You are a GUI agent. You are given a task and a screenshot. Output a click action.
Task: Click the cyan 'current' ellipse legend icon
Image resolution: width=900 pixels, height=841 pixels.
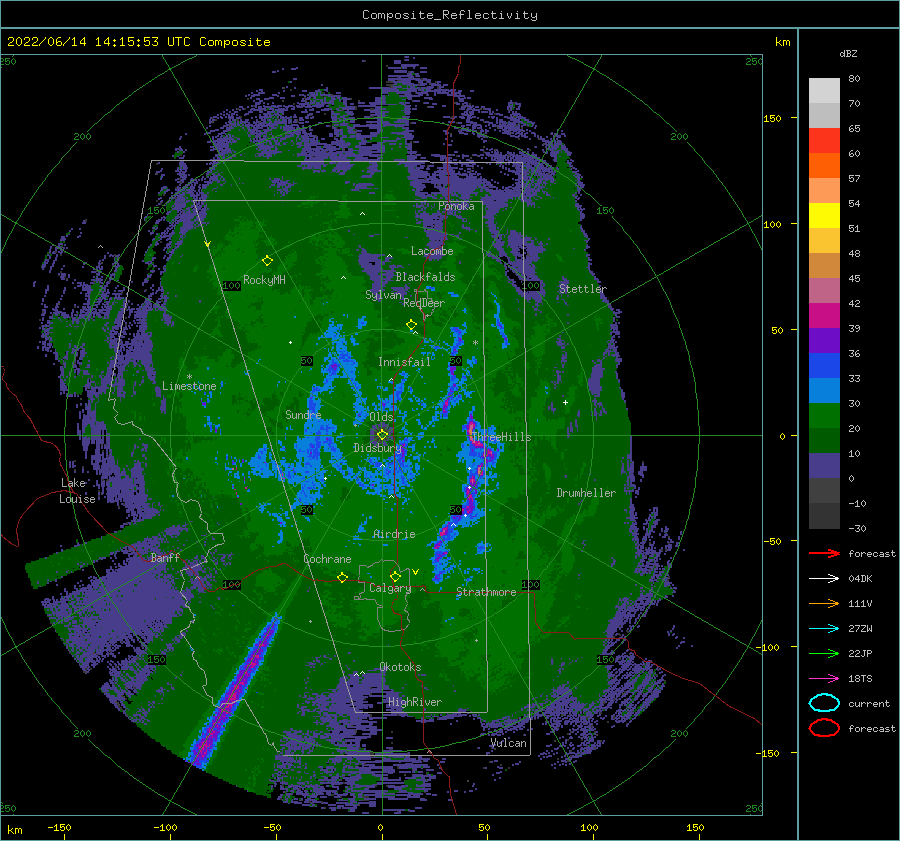pos(824,703)
